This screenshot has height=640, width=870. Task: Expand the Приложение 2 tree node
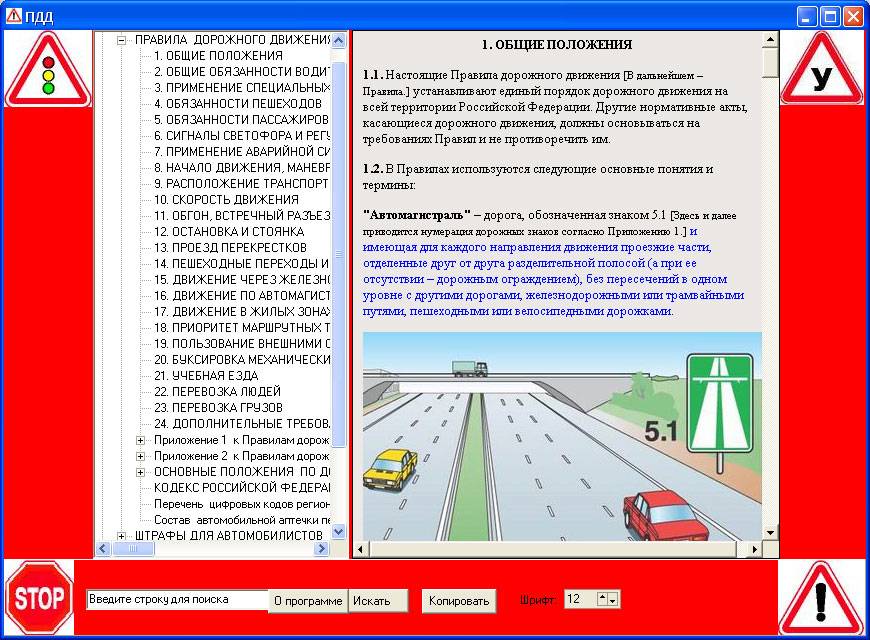140,456
